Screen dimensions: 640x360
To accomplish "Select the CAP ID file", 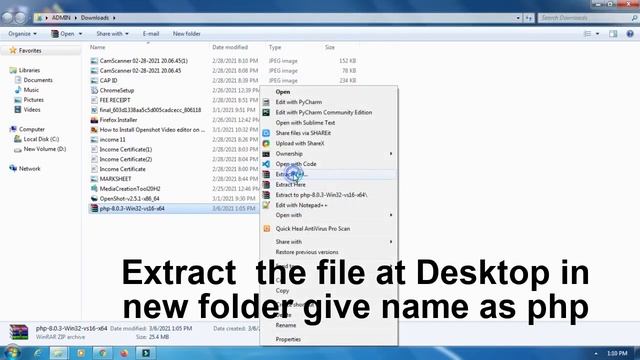I will [108, 80].
